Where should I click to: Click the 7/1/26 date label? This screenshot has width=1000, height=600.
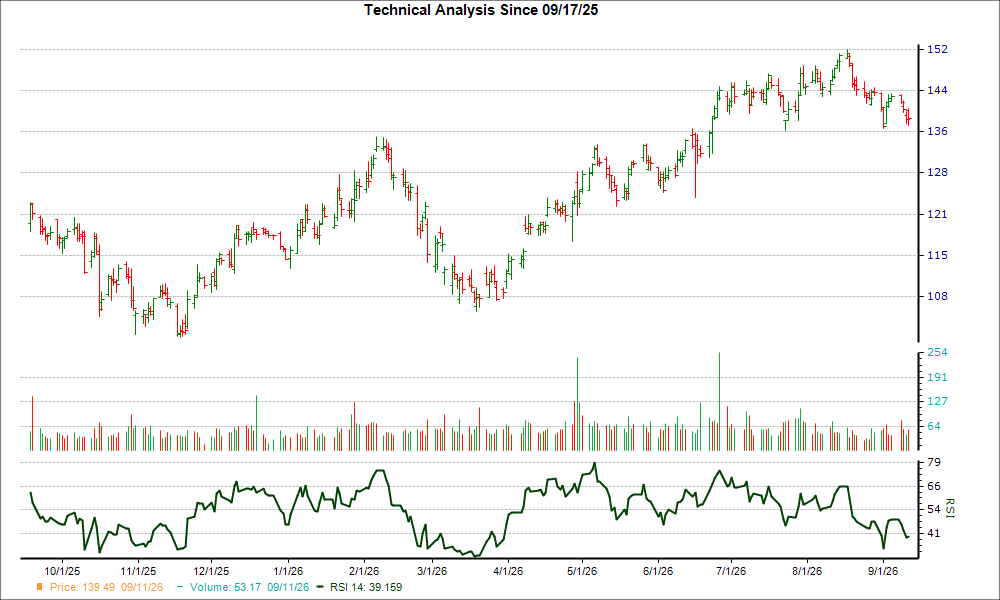pyautogui.click(x=731, y=571)
